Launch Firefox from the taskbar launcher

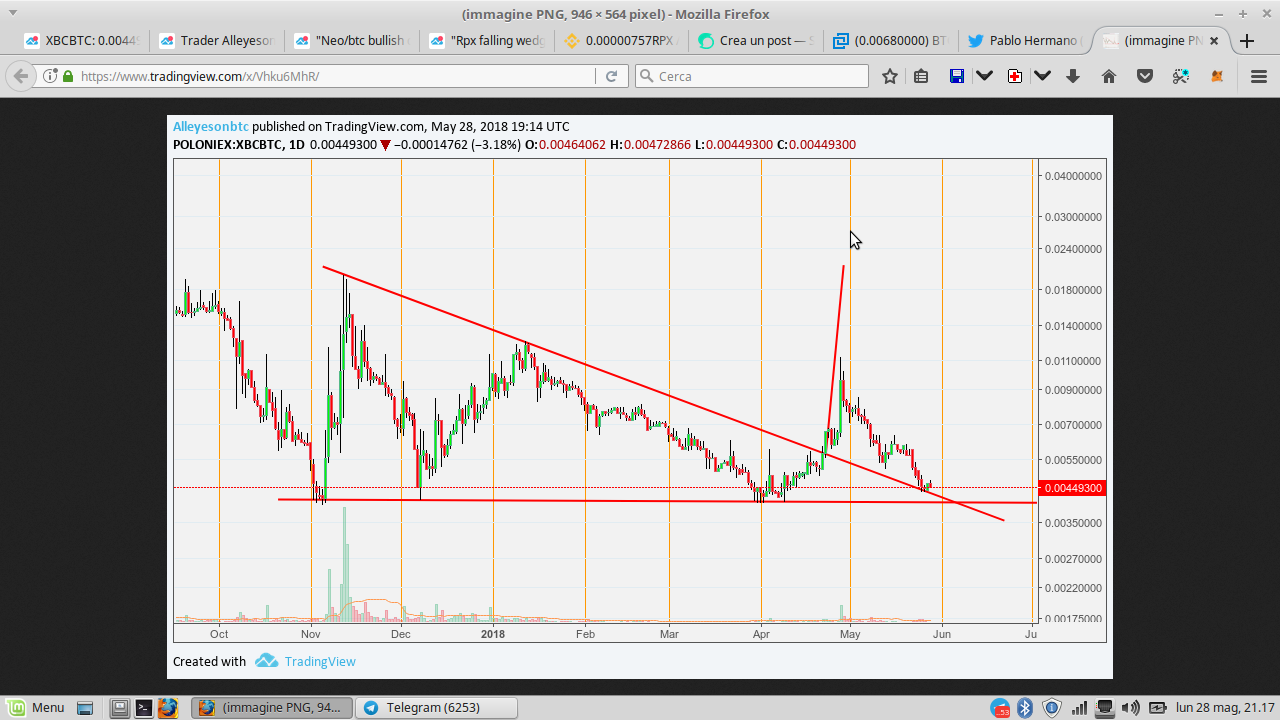[x=168, y=708]
